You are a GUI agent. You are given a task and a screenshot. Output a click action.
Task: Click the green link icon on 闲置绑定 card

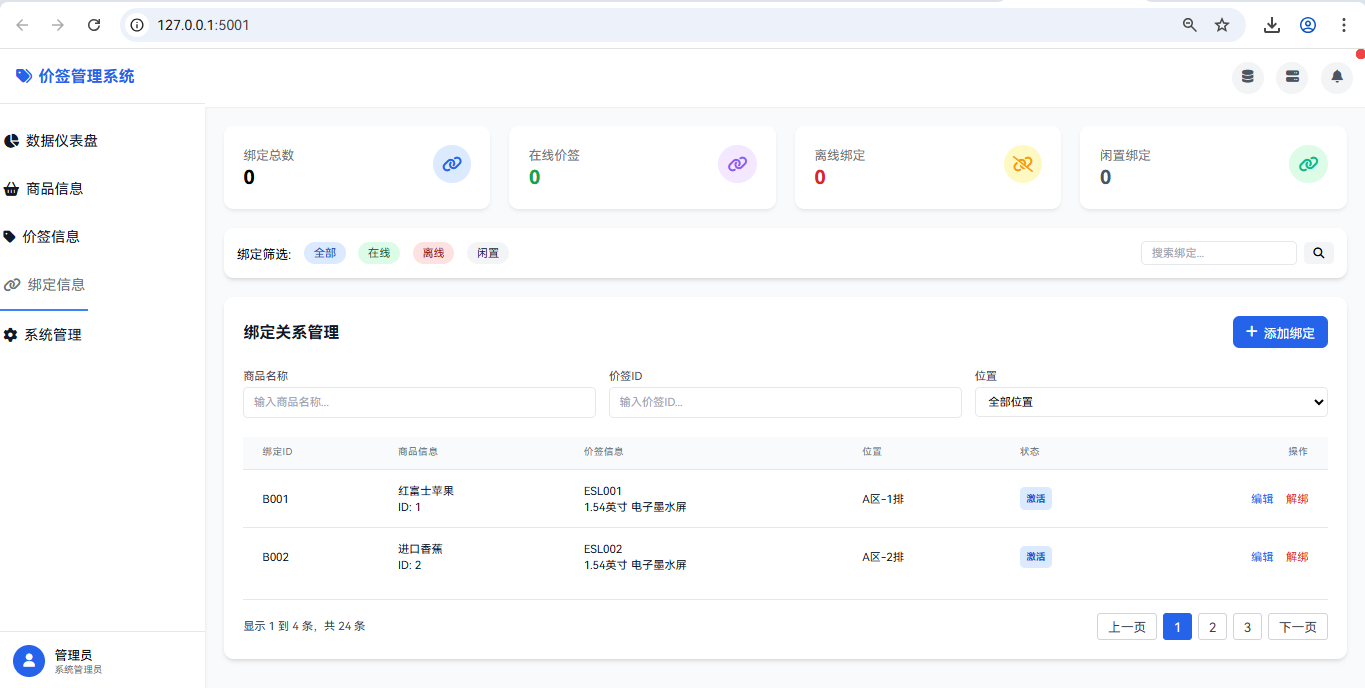click(1308, 164)
